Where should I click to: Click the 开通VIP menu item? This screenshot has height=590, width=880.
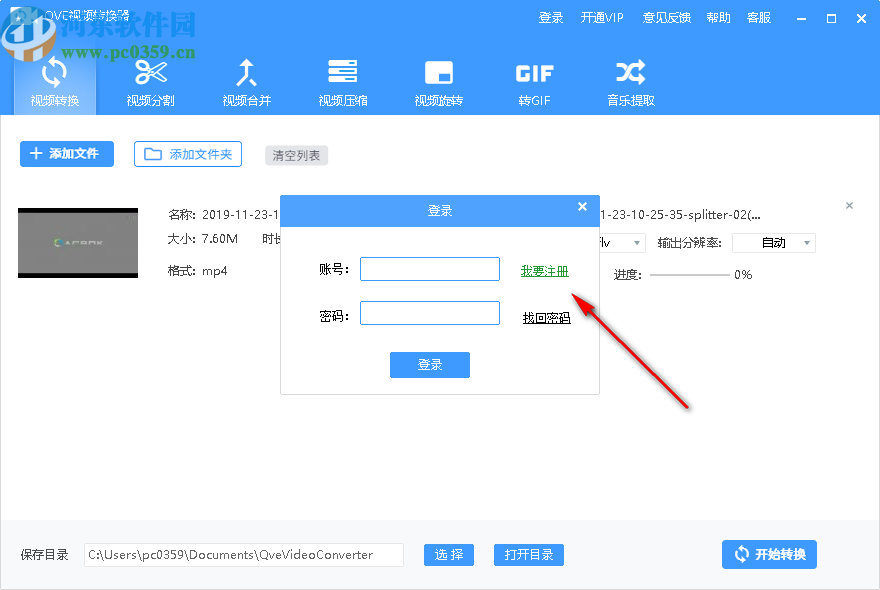coord(601,17)
